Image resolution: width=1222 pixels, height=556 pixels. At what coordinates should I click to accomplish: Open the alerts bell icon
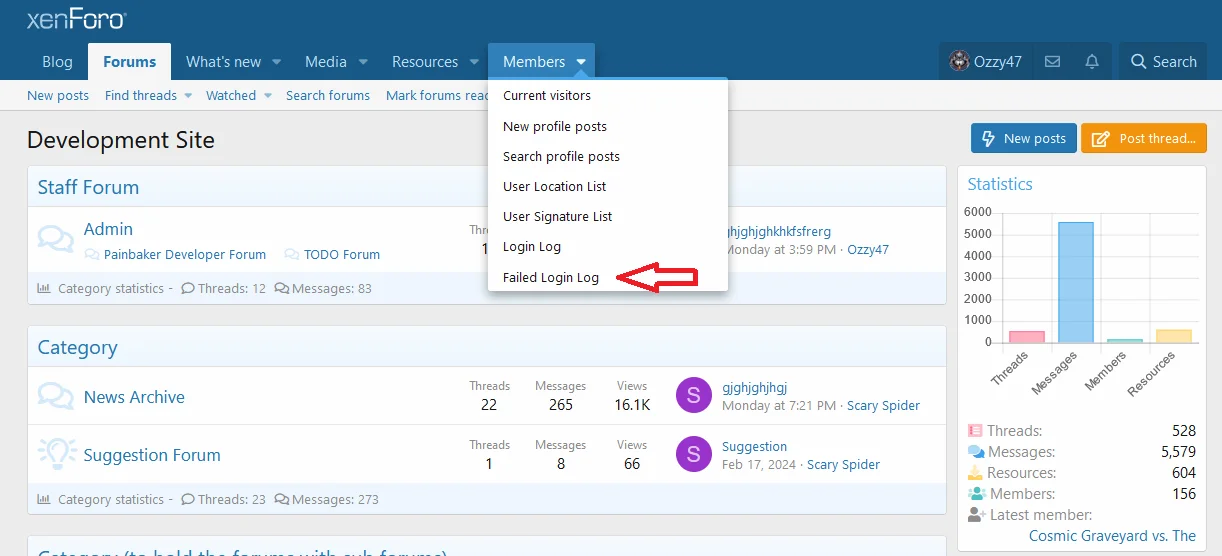click(x=1092, y=62)
